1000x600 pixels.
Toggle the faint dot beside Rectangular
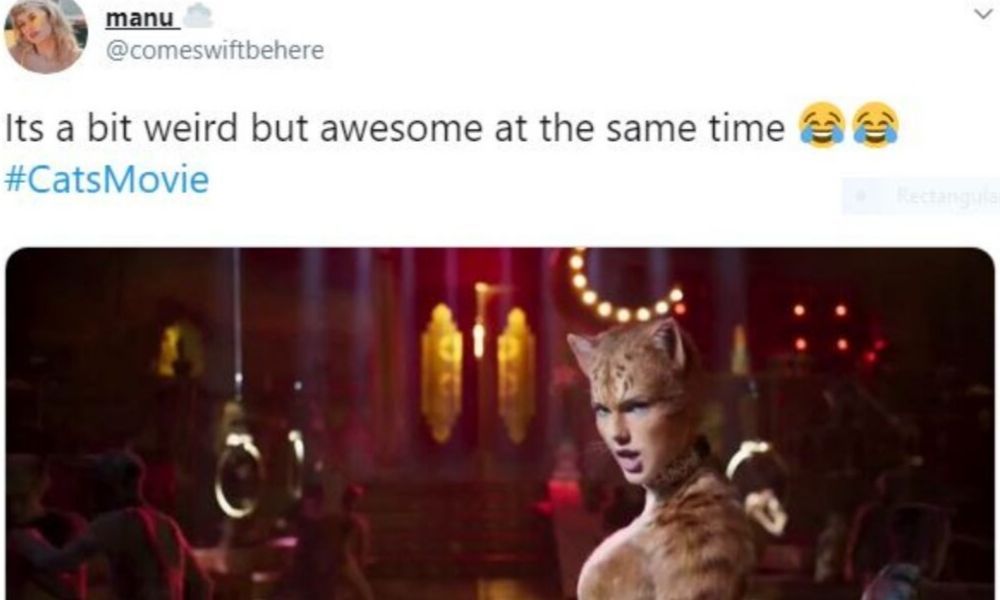pyautogui.click(x=860, y=196)
